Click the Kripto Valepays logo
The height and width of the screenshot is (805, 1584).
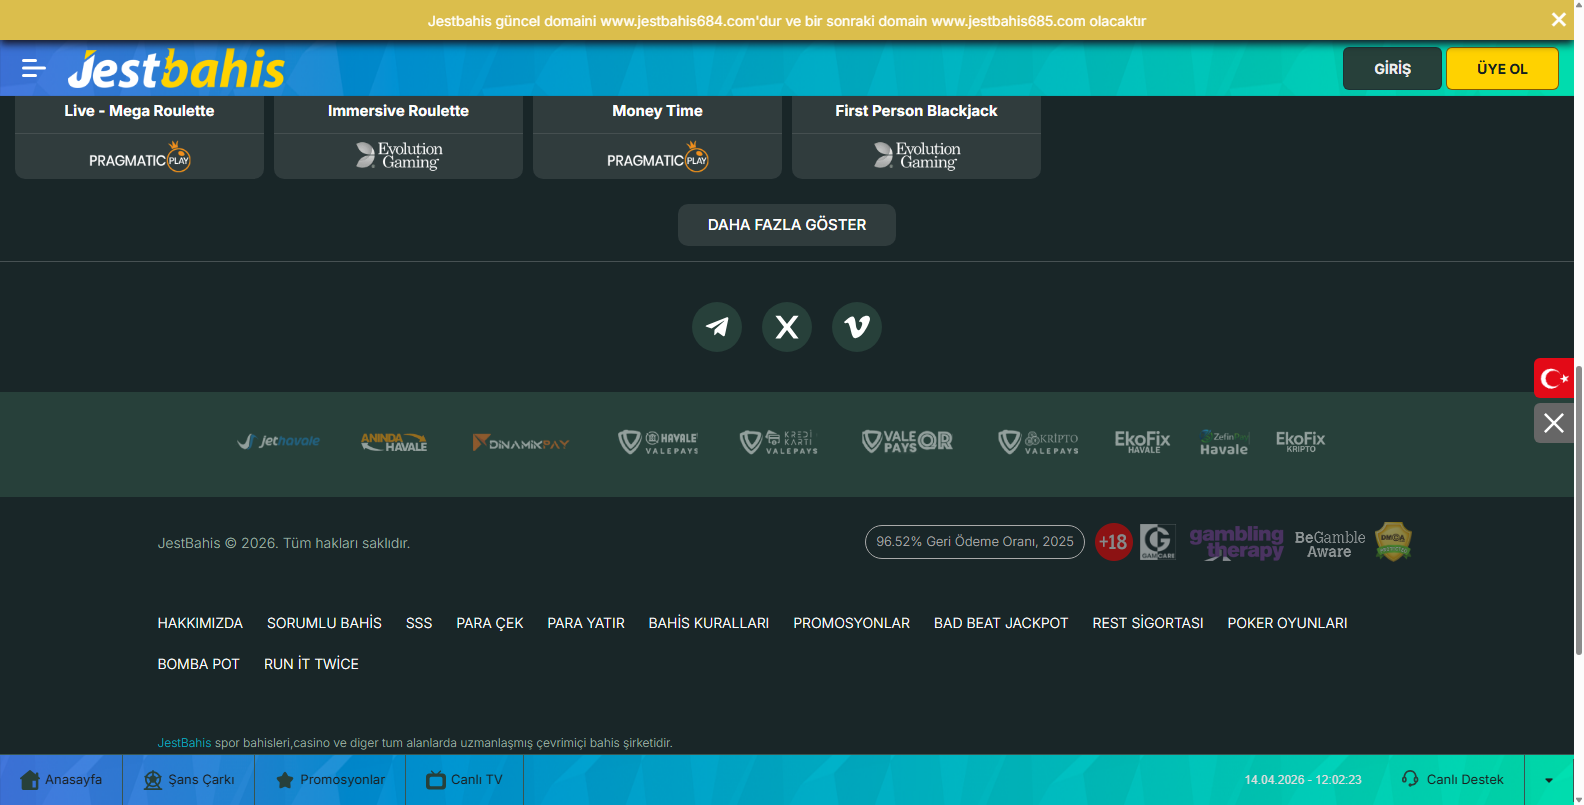coord(1039,442)
